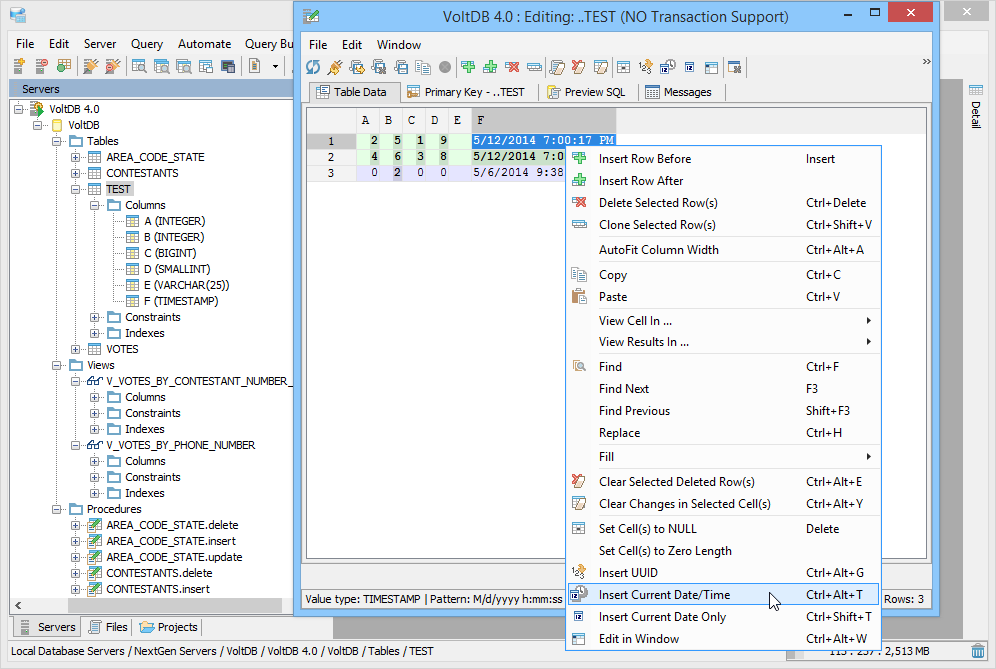The image size is (996, 669).
Task: Click Clone Selected Rows toolbar icon
Action: coord(534,67)
